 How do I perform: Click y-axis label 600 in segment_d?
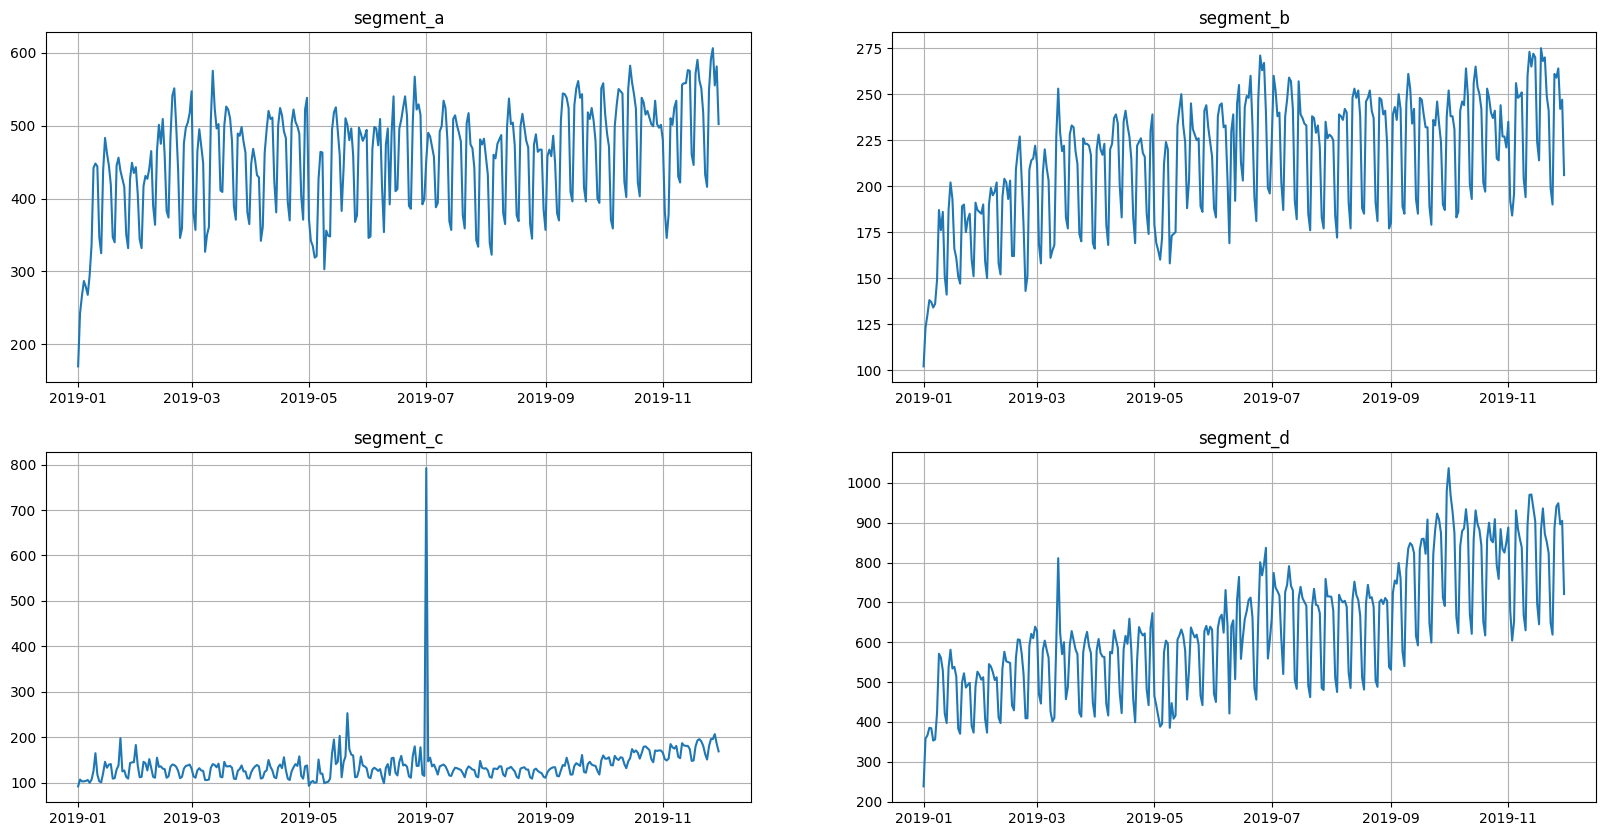point(869,643)
